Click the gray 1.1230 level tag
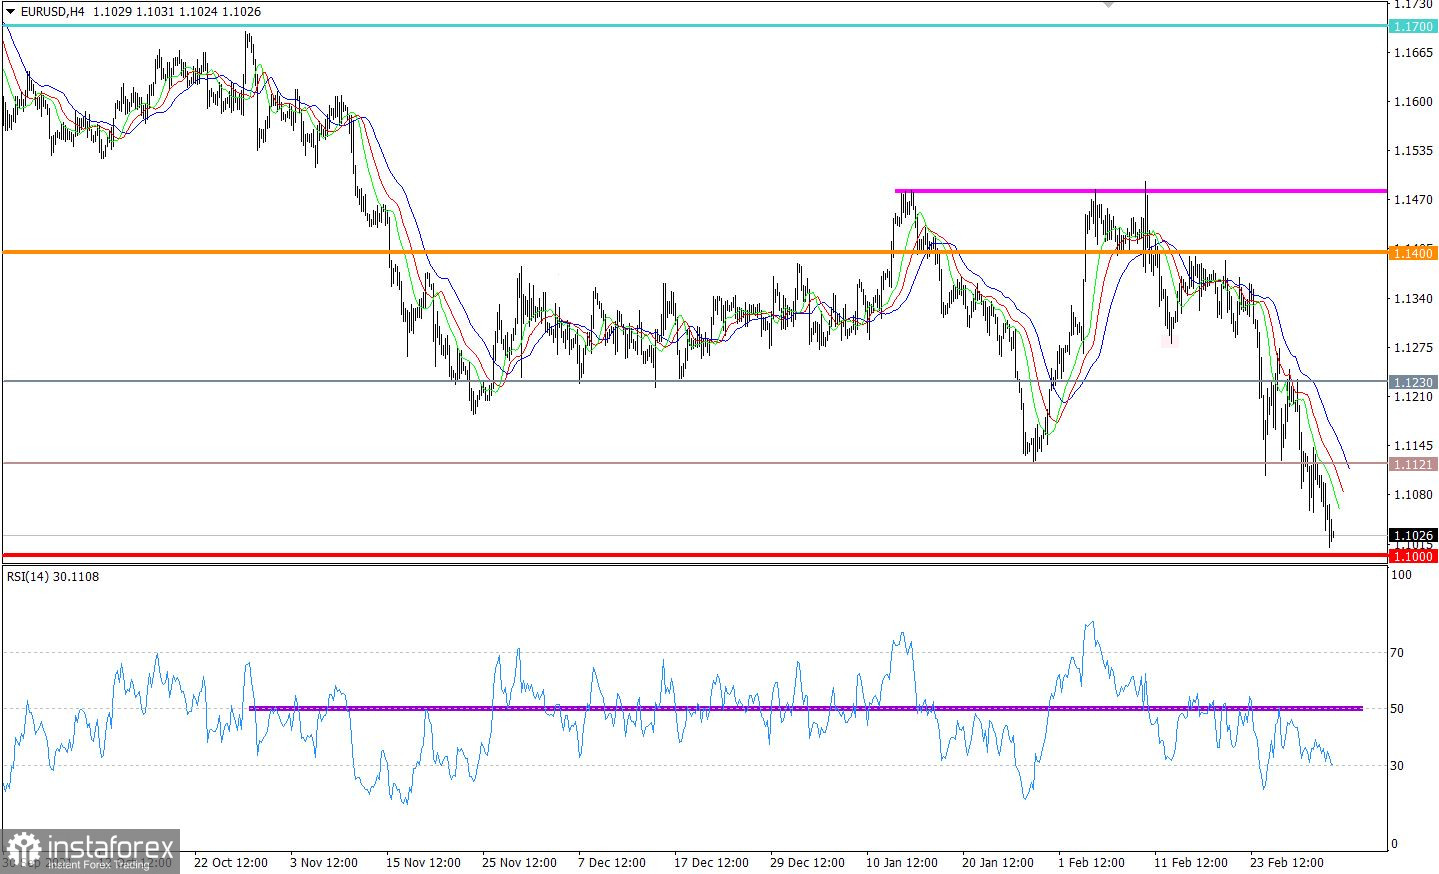 (1412, 382)
